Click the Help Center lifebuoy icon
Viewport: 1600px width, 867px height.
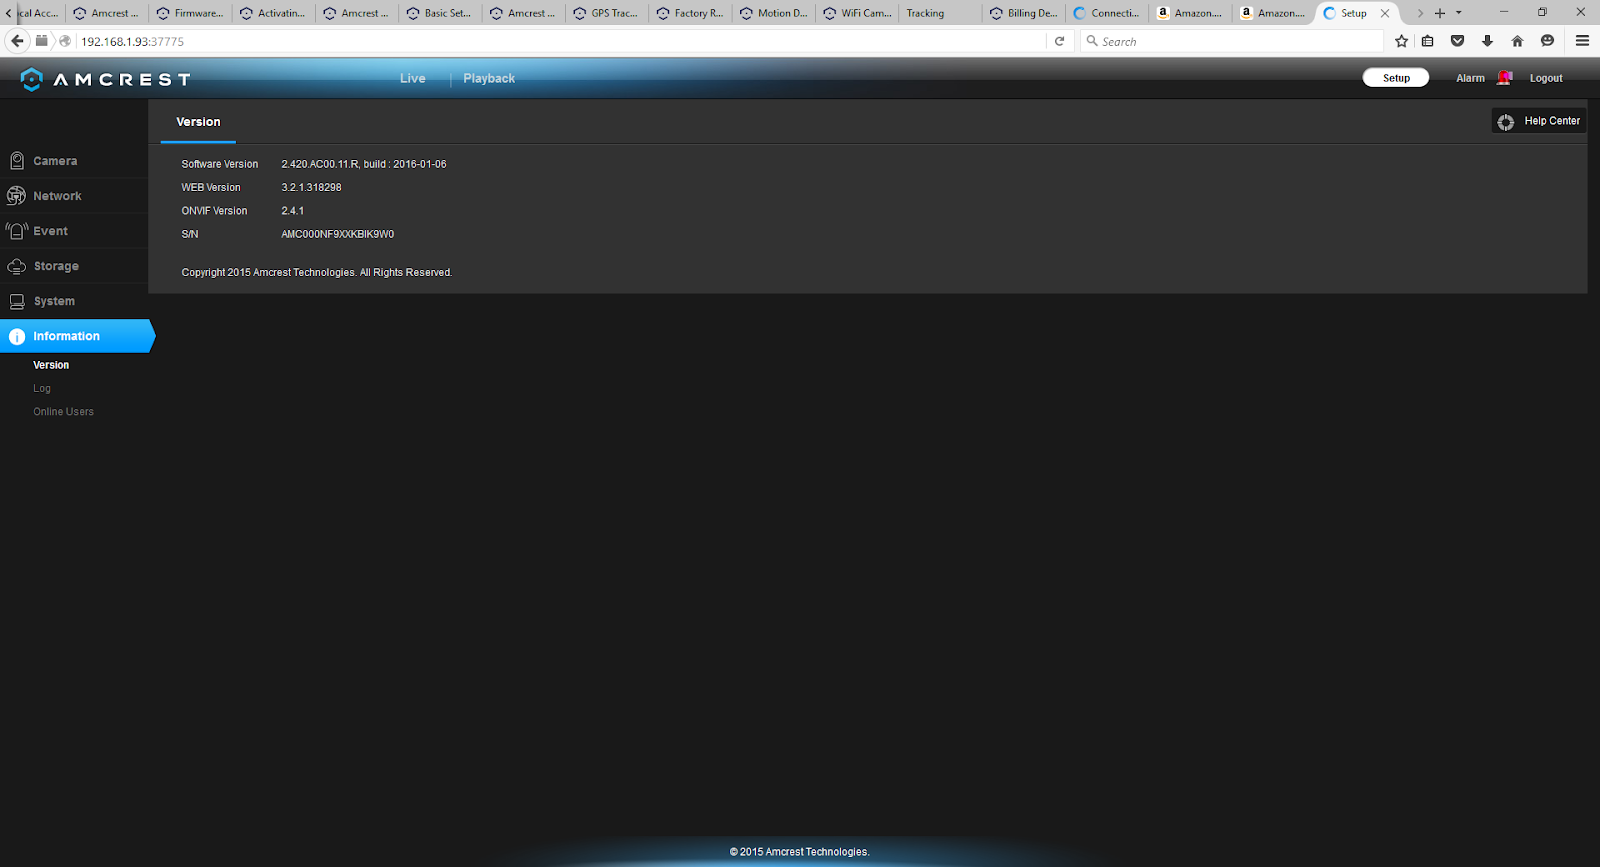coord(1506,122)
